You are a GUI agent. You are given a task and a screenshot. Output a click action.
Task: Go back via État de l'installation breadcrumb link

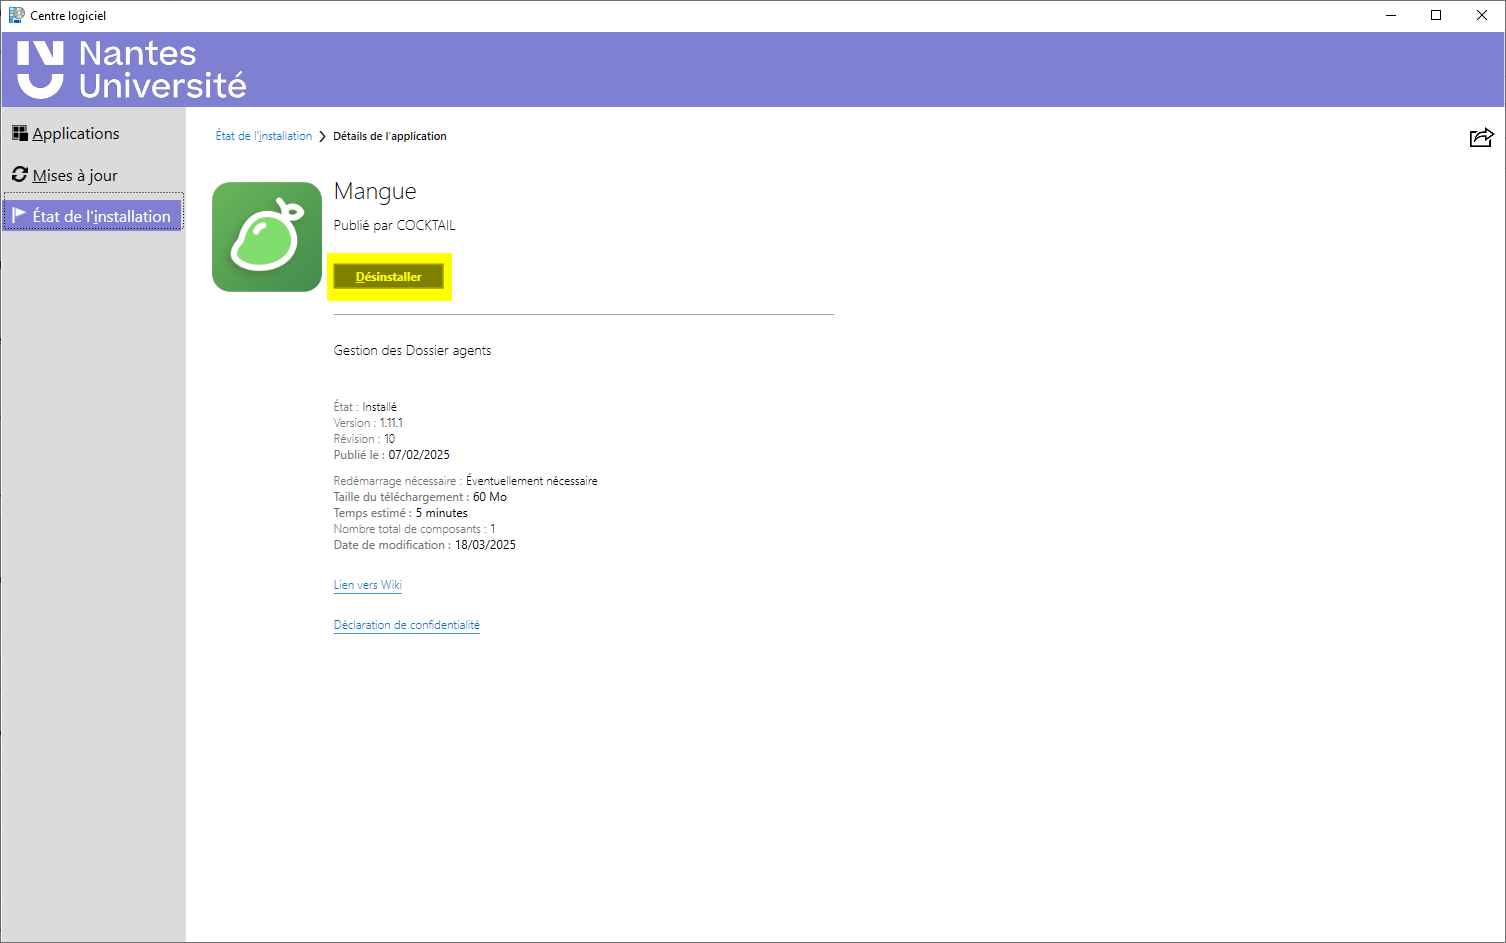264,136
